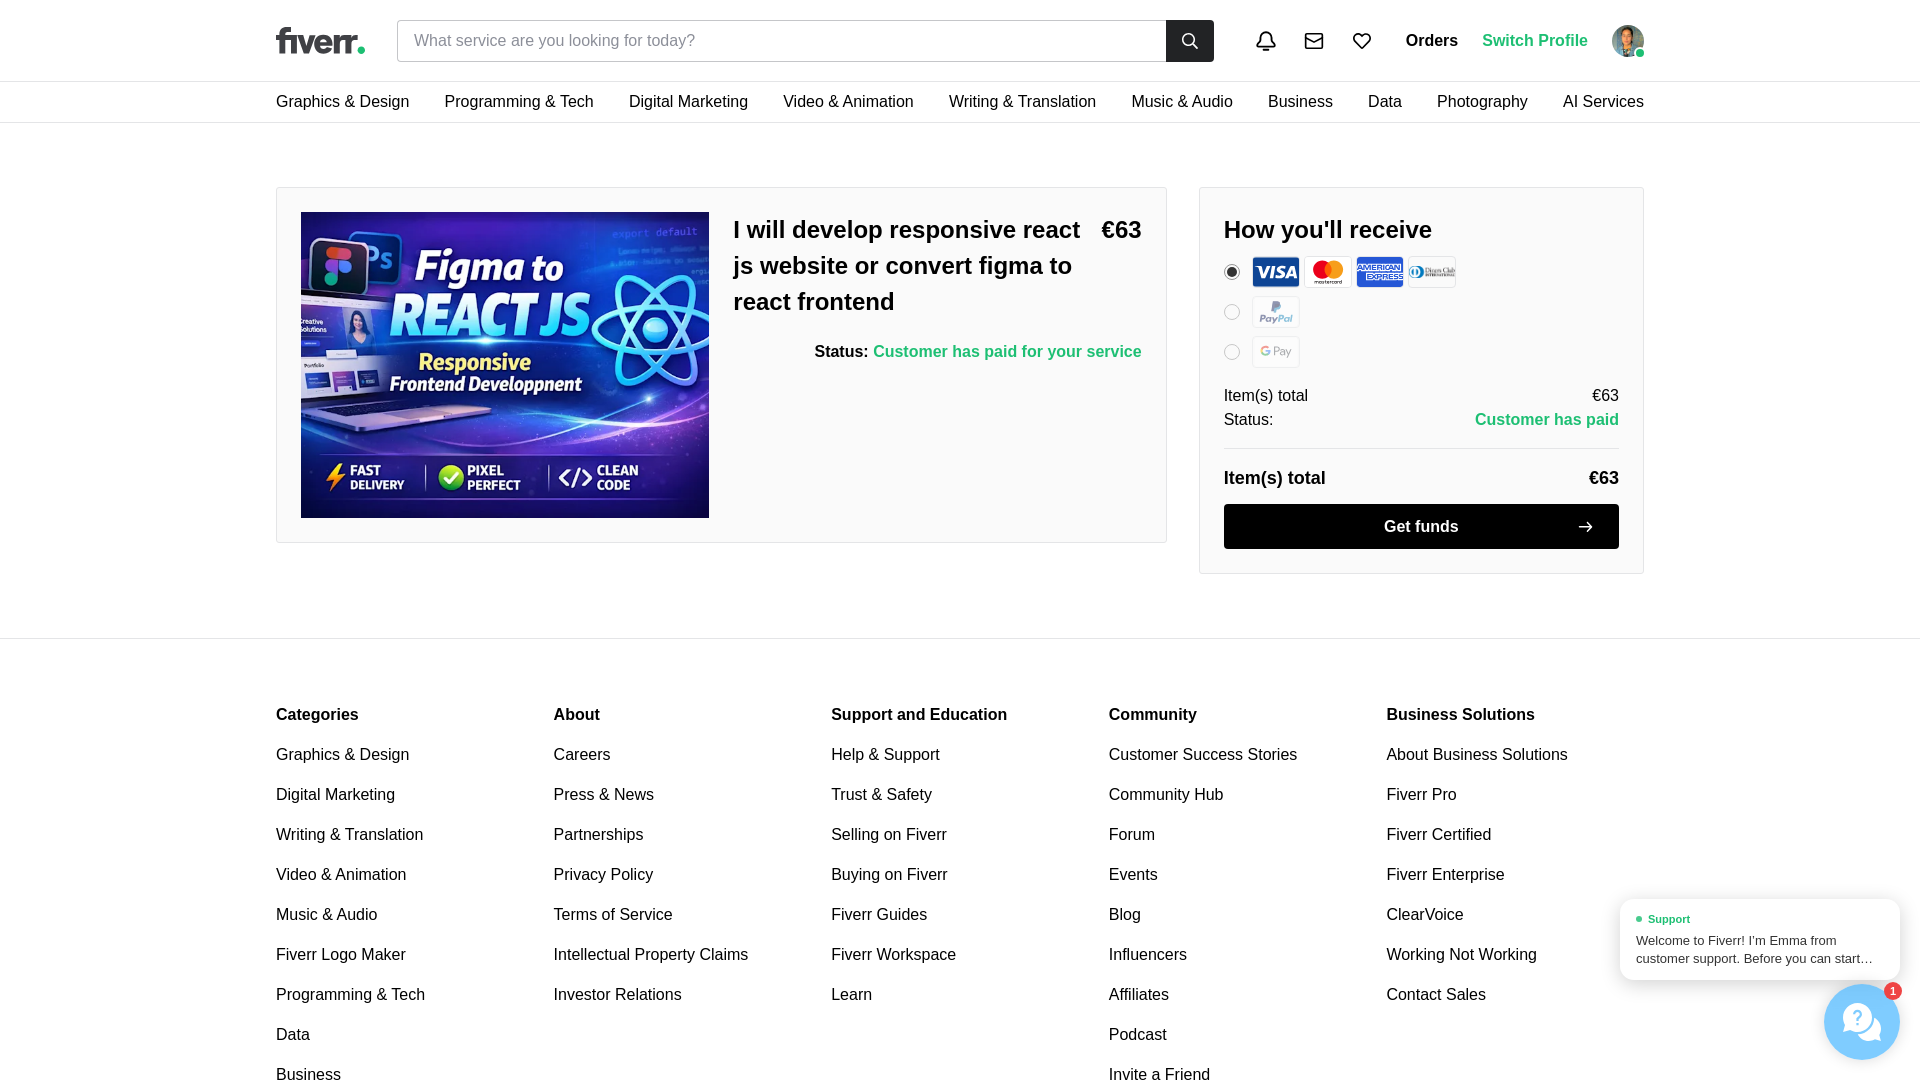Open Programming & Tech in the nav bar
The image size is (1920, 1080).
click(x=518, y=102)
